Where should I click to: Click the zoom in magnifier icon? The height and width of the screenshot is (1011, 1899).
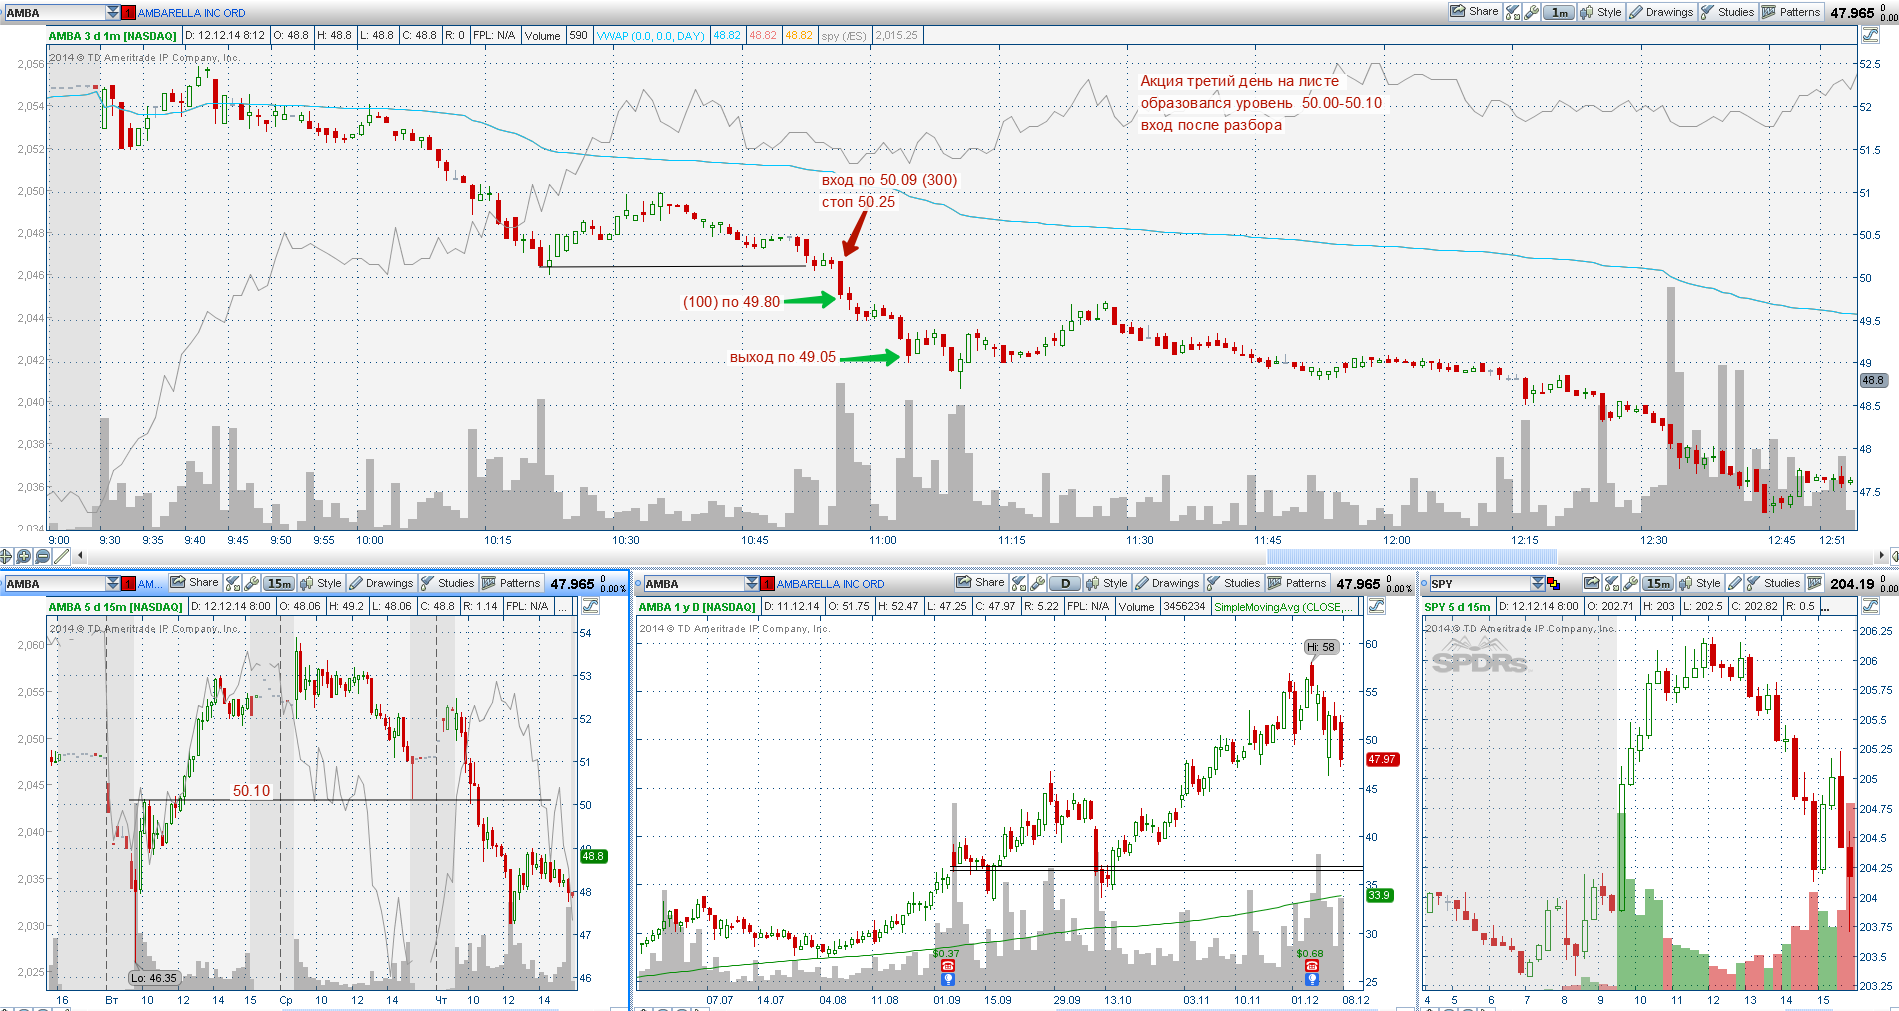24,556
